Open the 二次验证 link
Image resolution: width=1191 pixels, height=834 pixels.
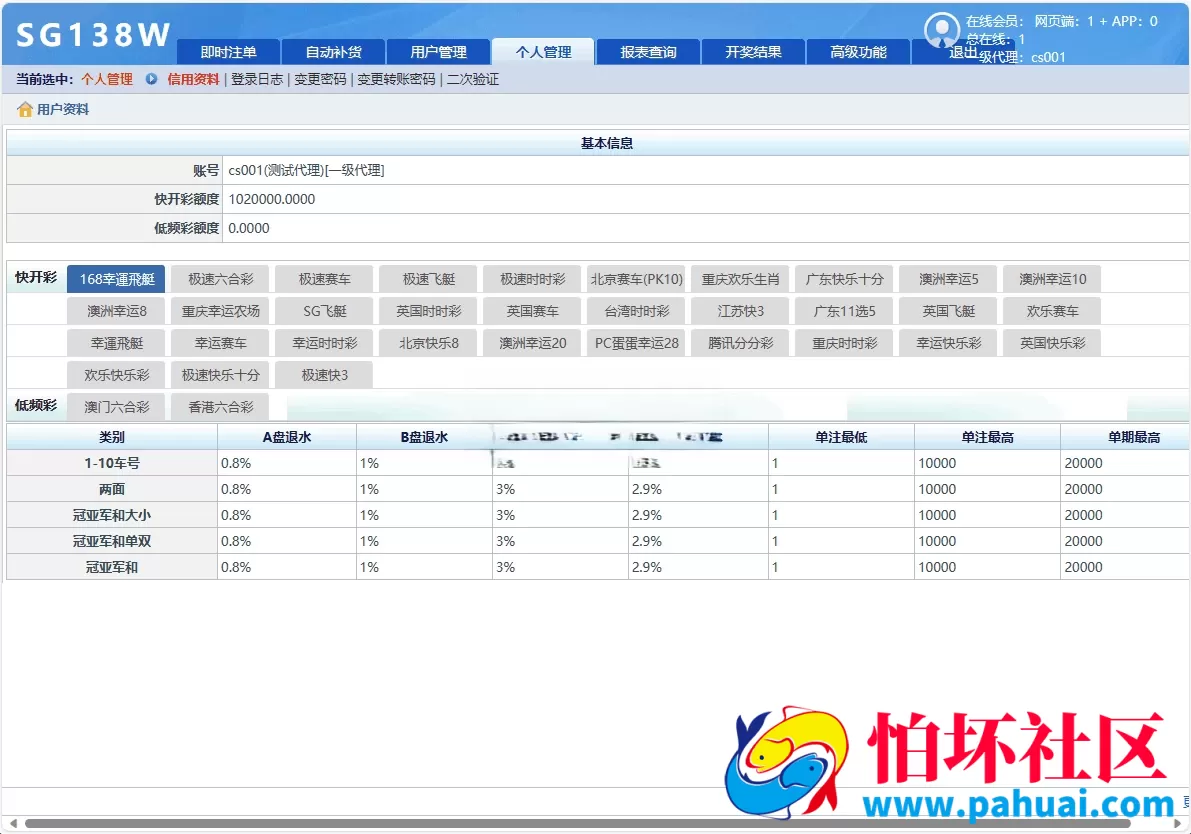(x=472, y=79)
